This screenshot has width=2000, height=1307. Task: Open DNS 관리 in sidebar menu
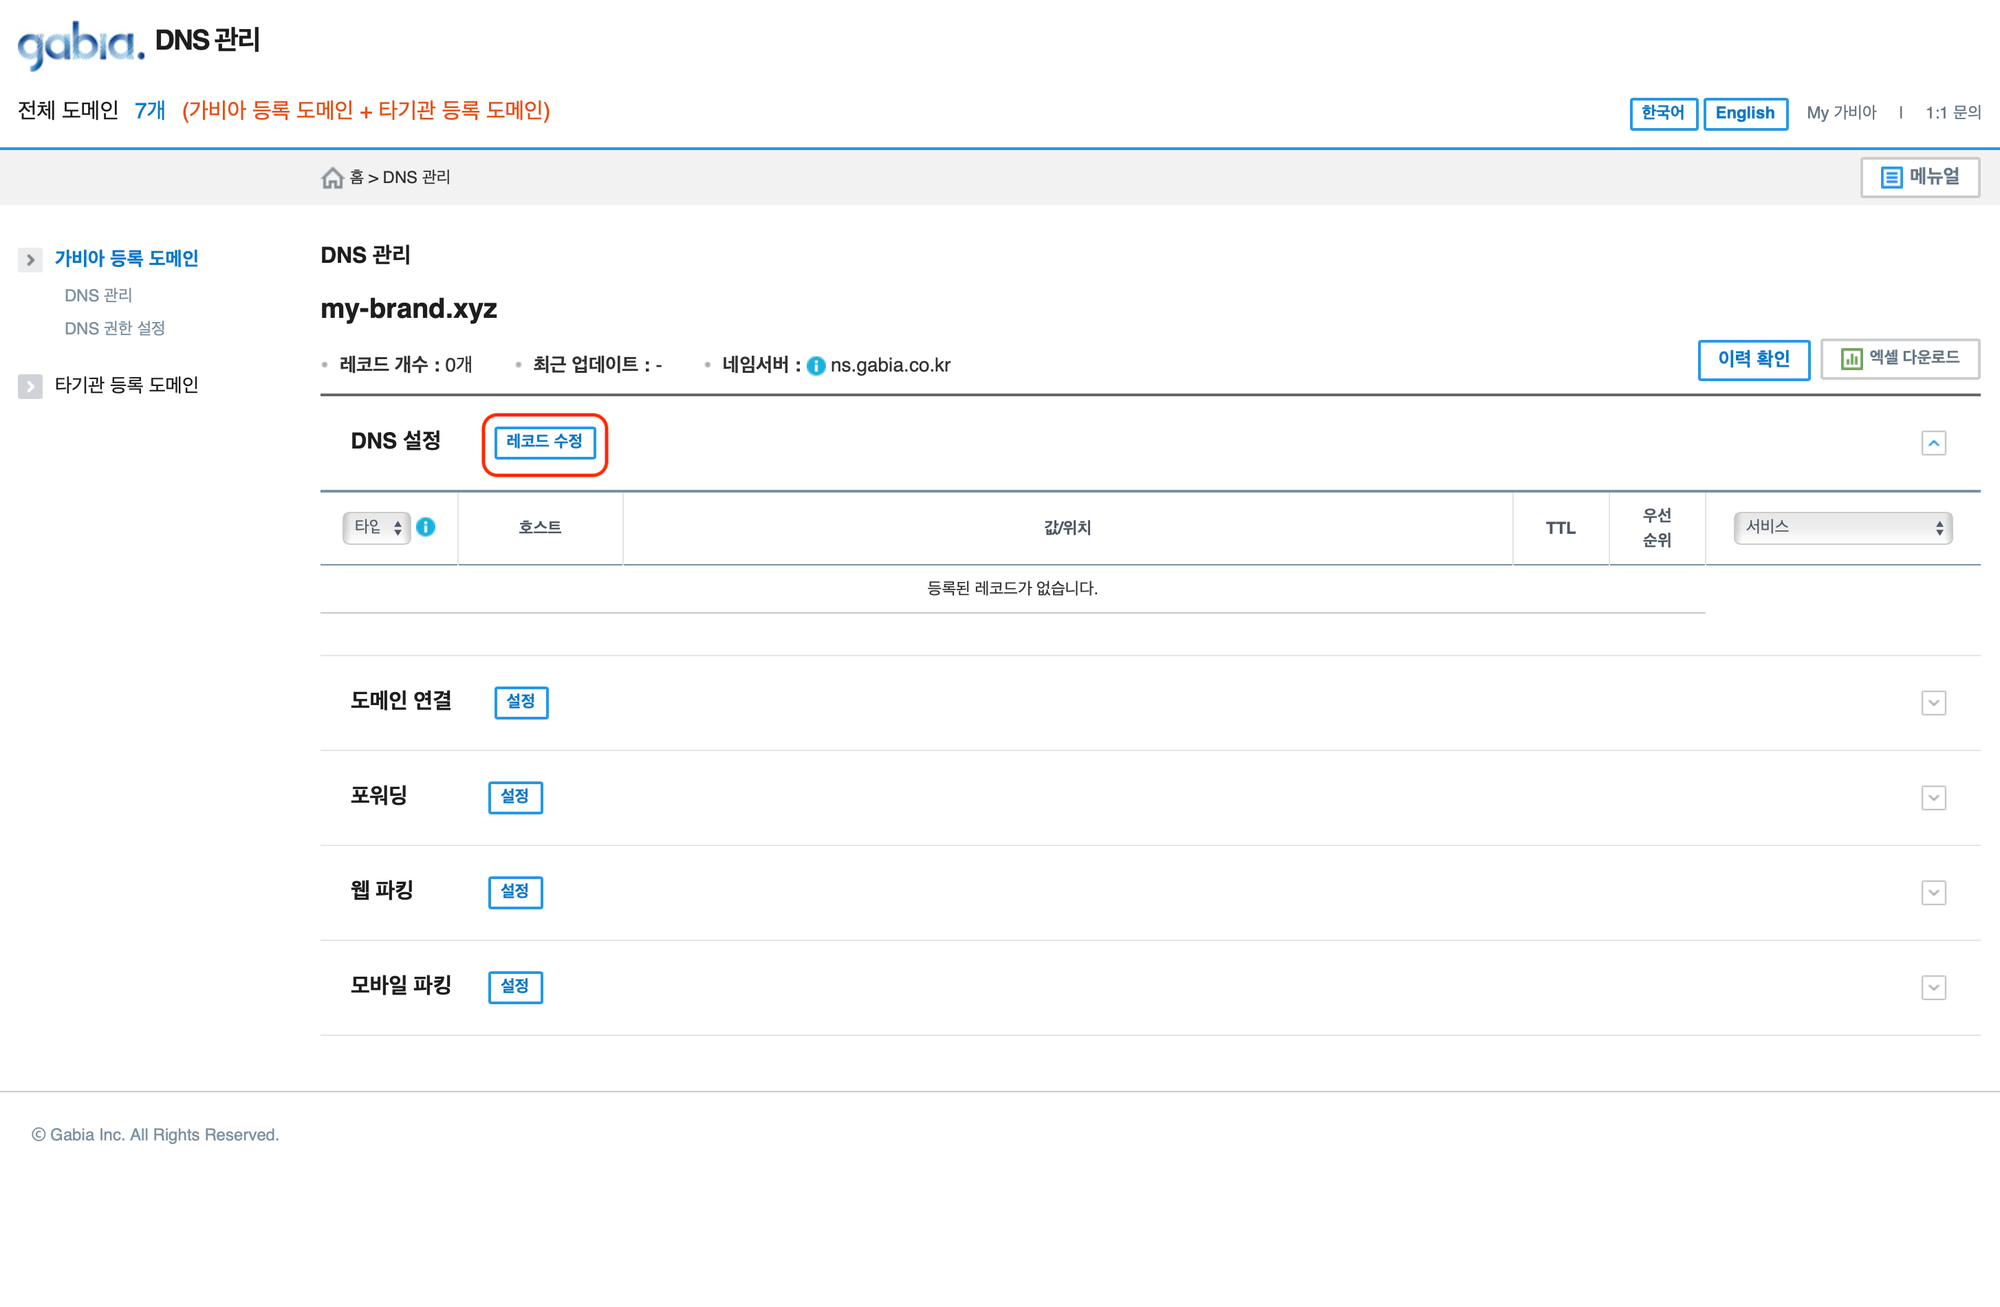click(x=98, y=295)
